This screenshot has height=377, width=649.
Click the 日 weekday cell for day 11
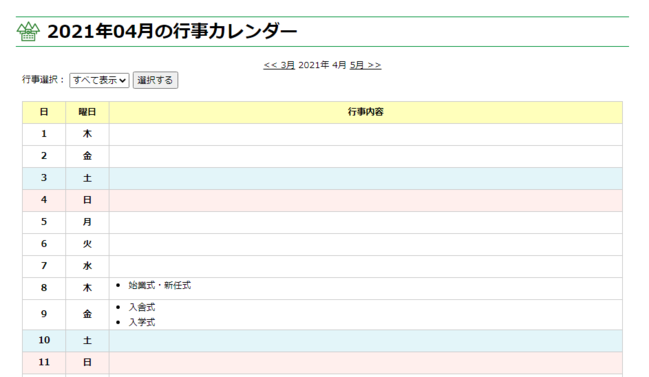87,362
